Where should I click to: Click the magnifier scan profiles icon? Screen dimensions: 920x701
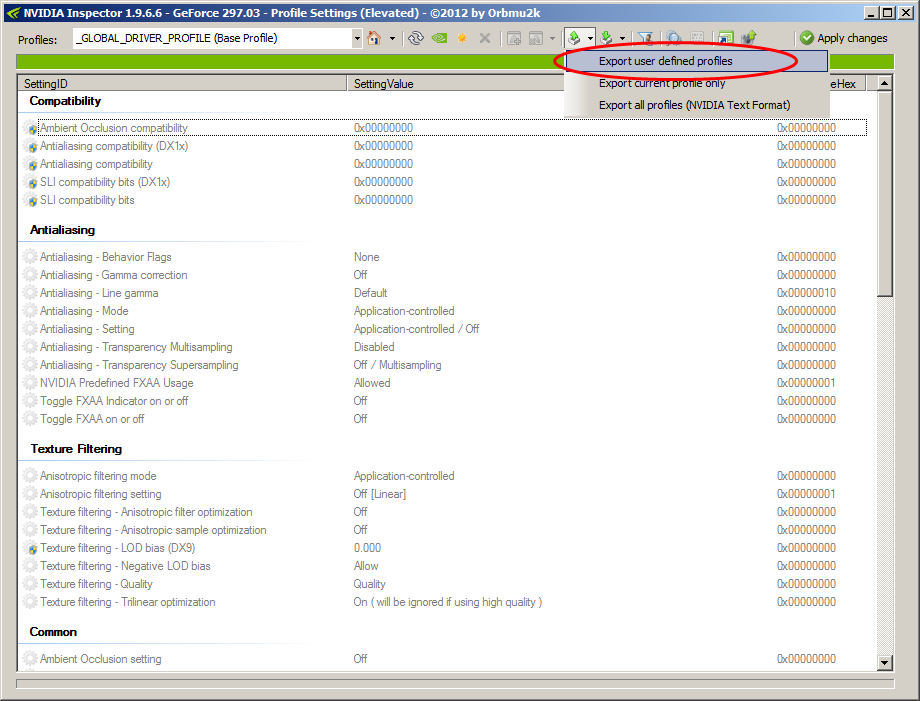(674, 38)
